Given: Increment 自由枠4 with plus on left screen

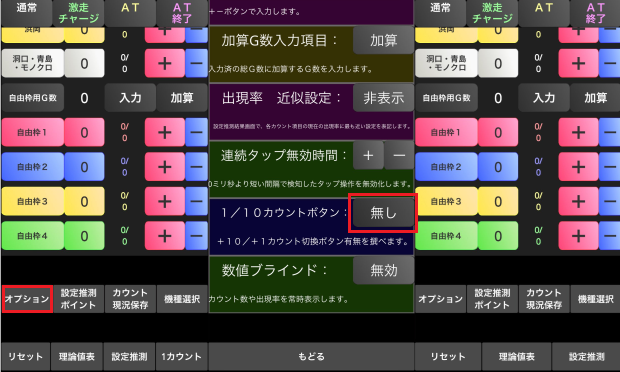Looking at the screenshot, I should click(x=164, y=236).
